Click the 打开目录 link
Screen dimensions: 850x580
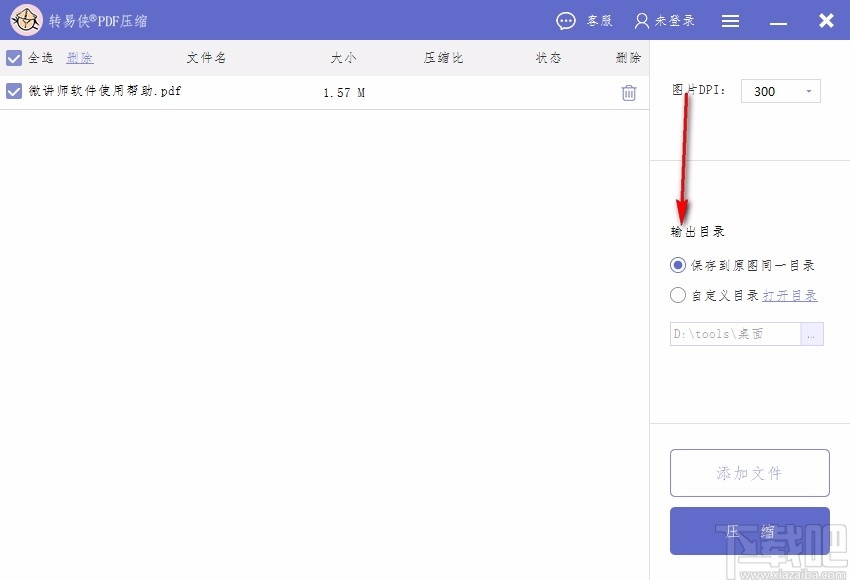(789, 294)
